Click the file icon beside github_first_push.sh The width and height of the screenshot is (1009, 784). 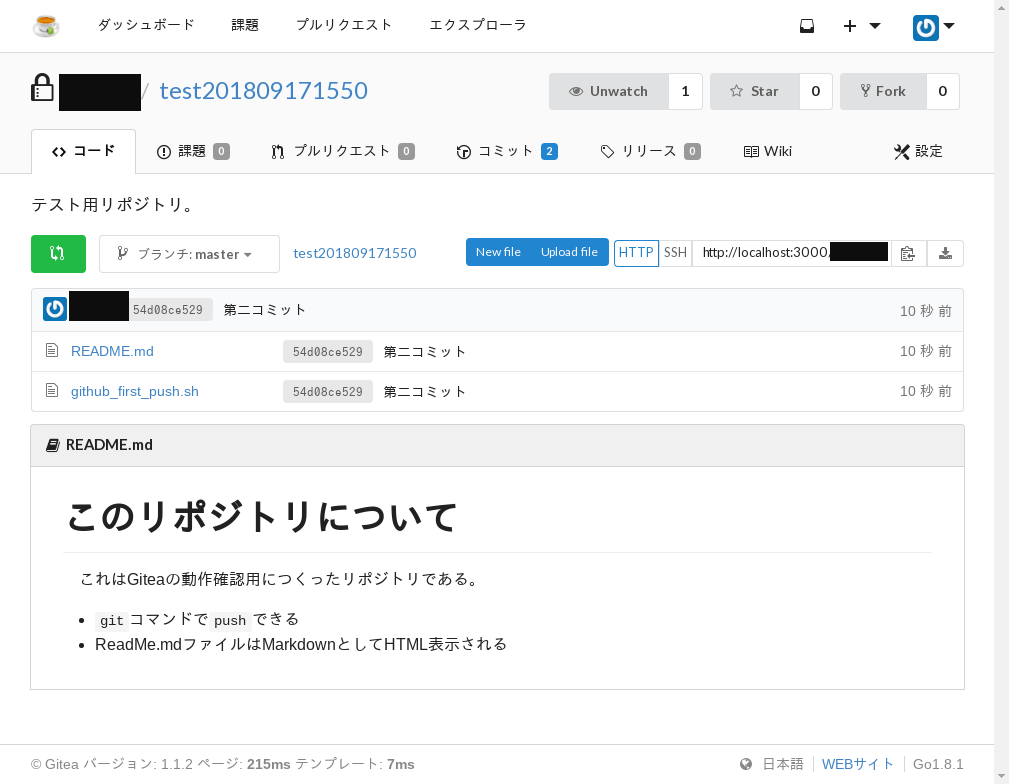52,391
